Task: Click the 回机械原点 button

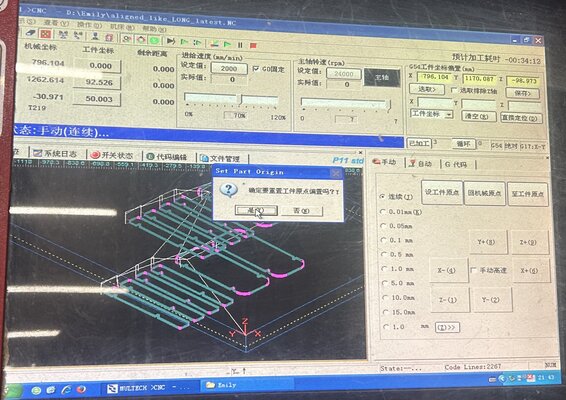Action: coord(484,193)
